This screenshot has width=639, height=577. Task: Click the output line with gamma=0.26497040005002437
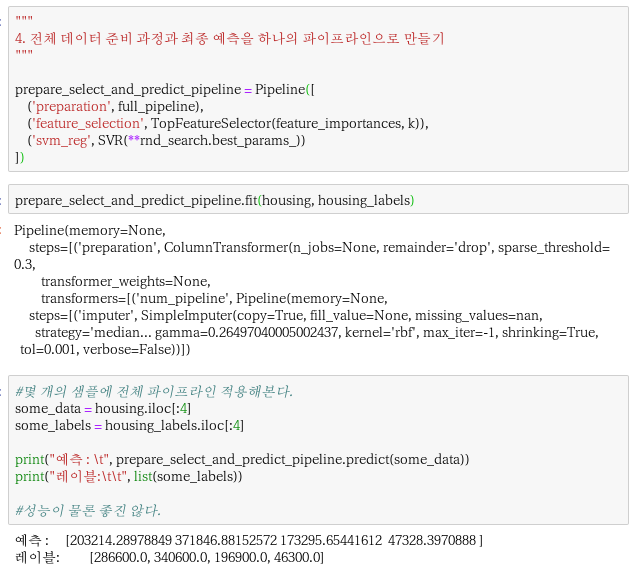tap(317, 333)
